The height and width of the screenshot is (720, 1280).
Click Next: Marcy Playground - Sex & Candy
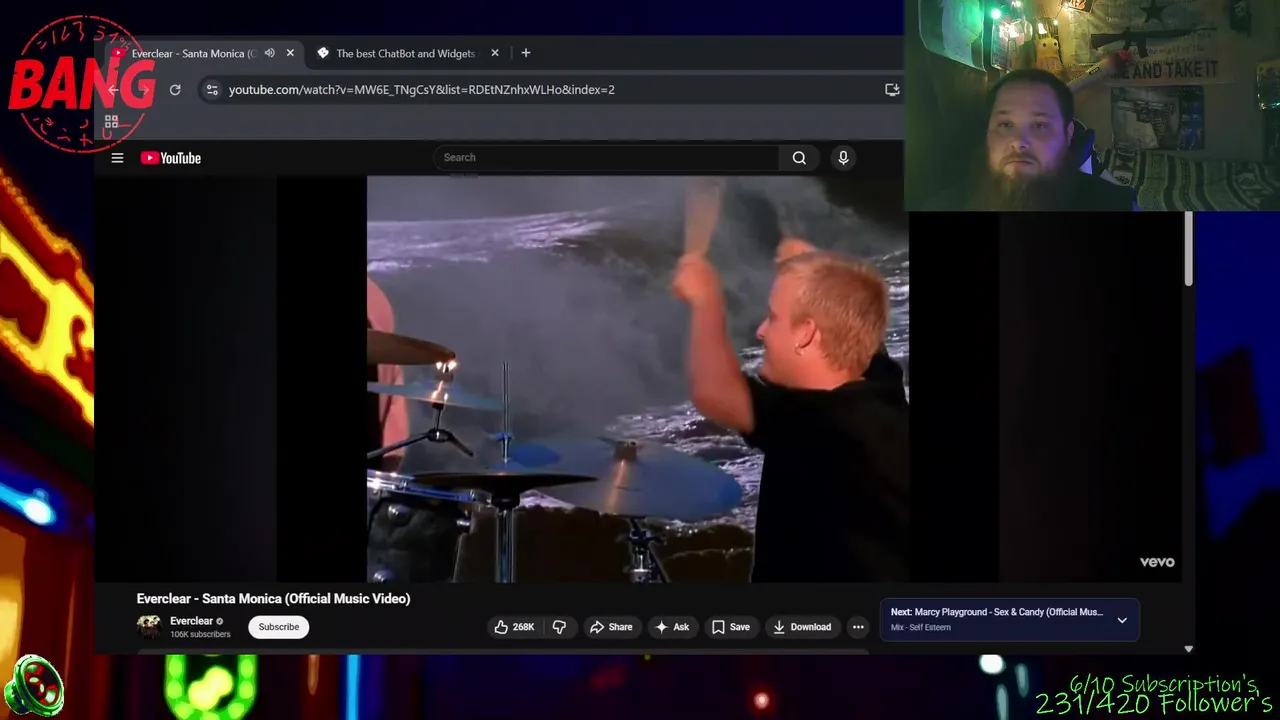coord(997,612)
